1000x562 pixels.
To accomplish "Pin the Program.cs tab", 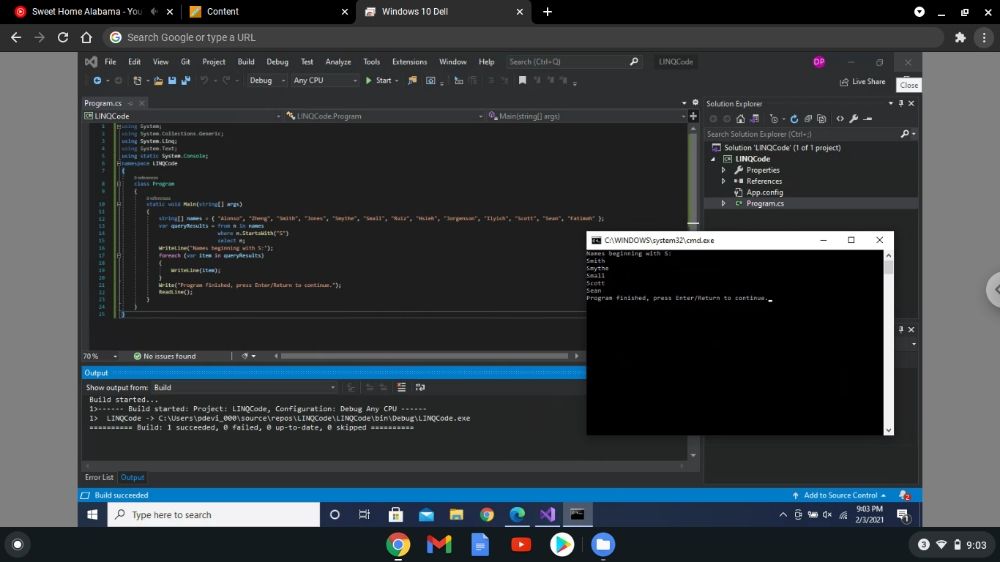I will (130, 103).
